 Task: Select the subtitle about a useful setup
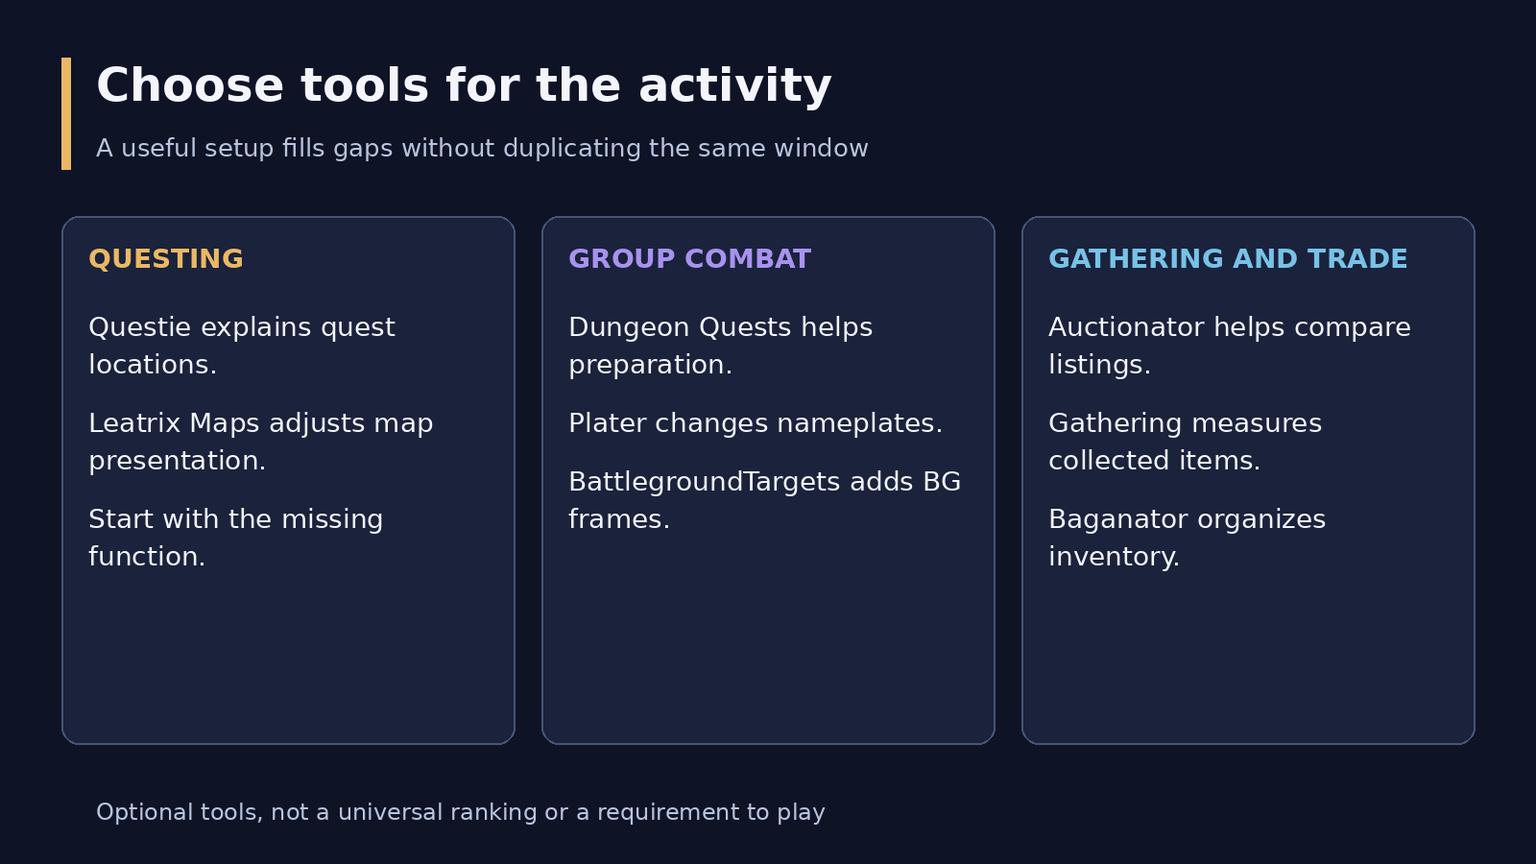tap(482, 149)
